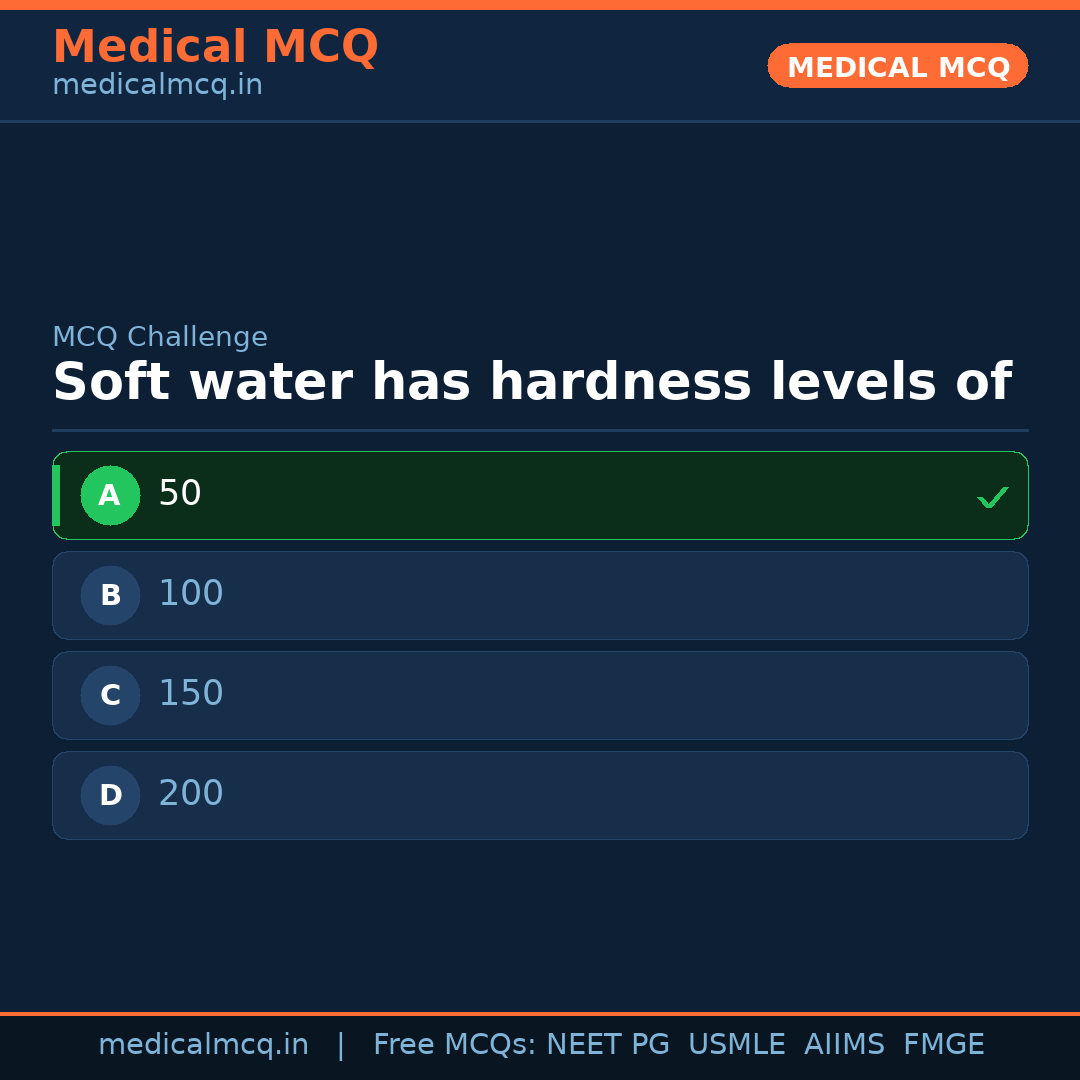Click the orange MEDICAL MCQ badge
This screenshot has height=1080, width=1080.
898,66
